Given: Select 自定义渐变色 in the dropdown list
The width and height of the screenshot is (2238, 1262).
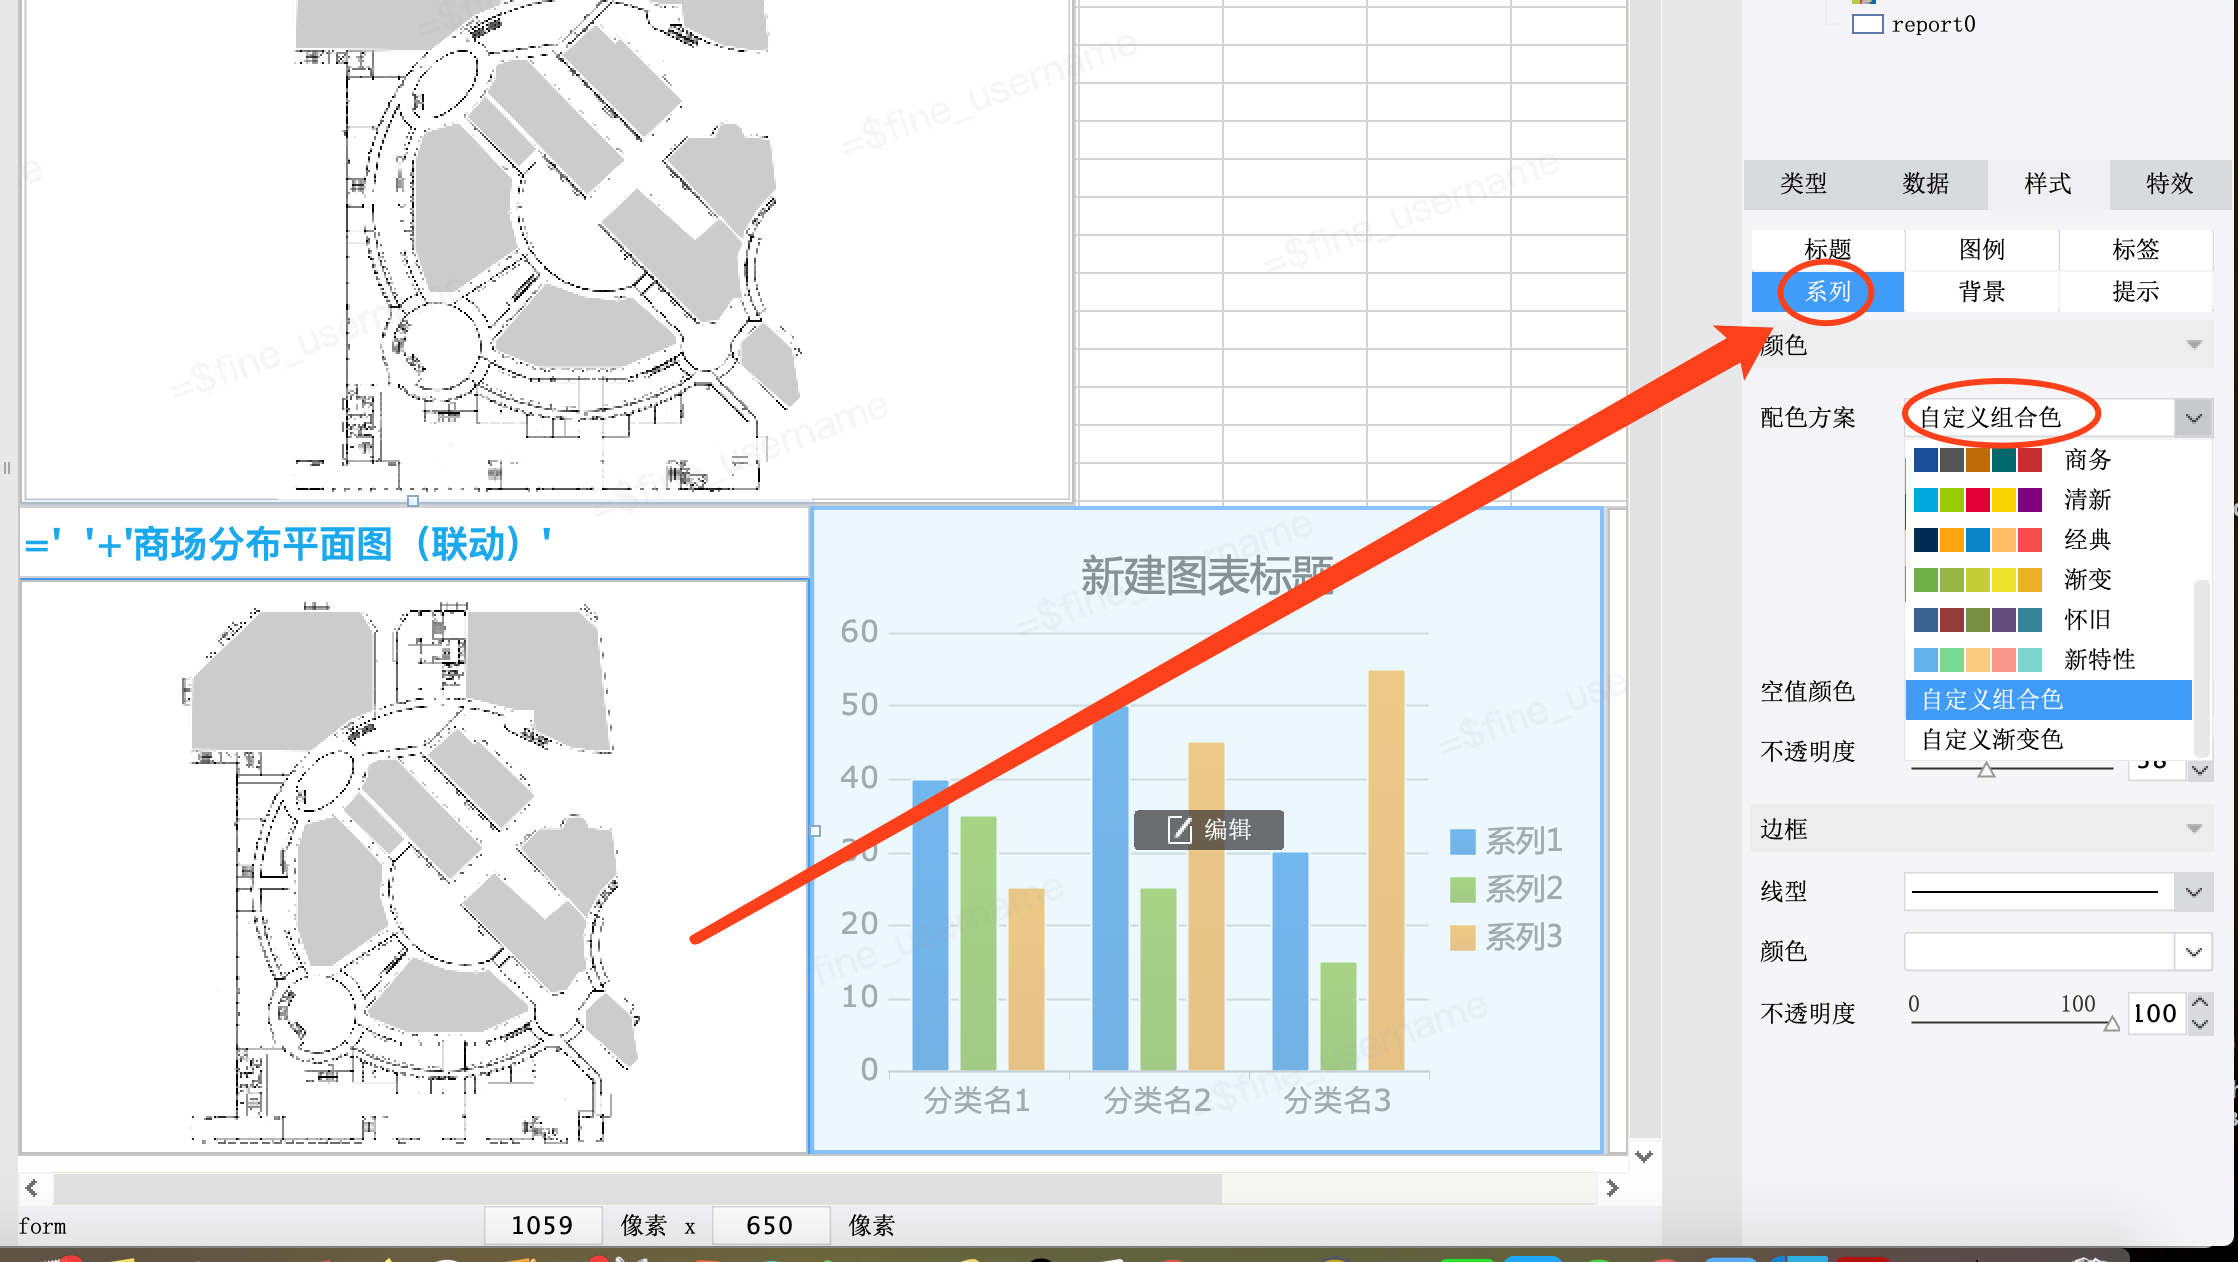Looking at the screenshot, I should pyautogui.click(x=2048, y=740).
